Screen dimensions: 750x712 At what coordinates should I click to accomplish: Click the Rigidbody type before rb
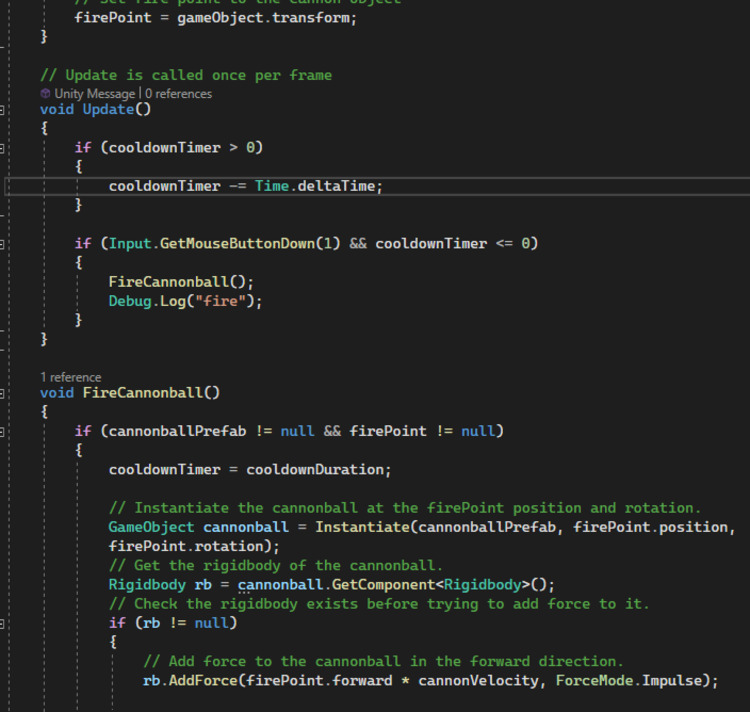tap(147, 585)
